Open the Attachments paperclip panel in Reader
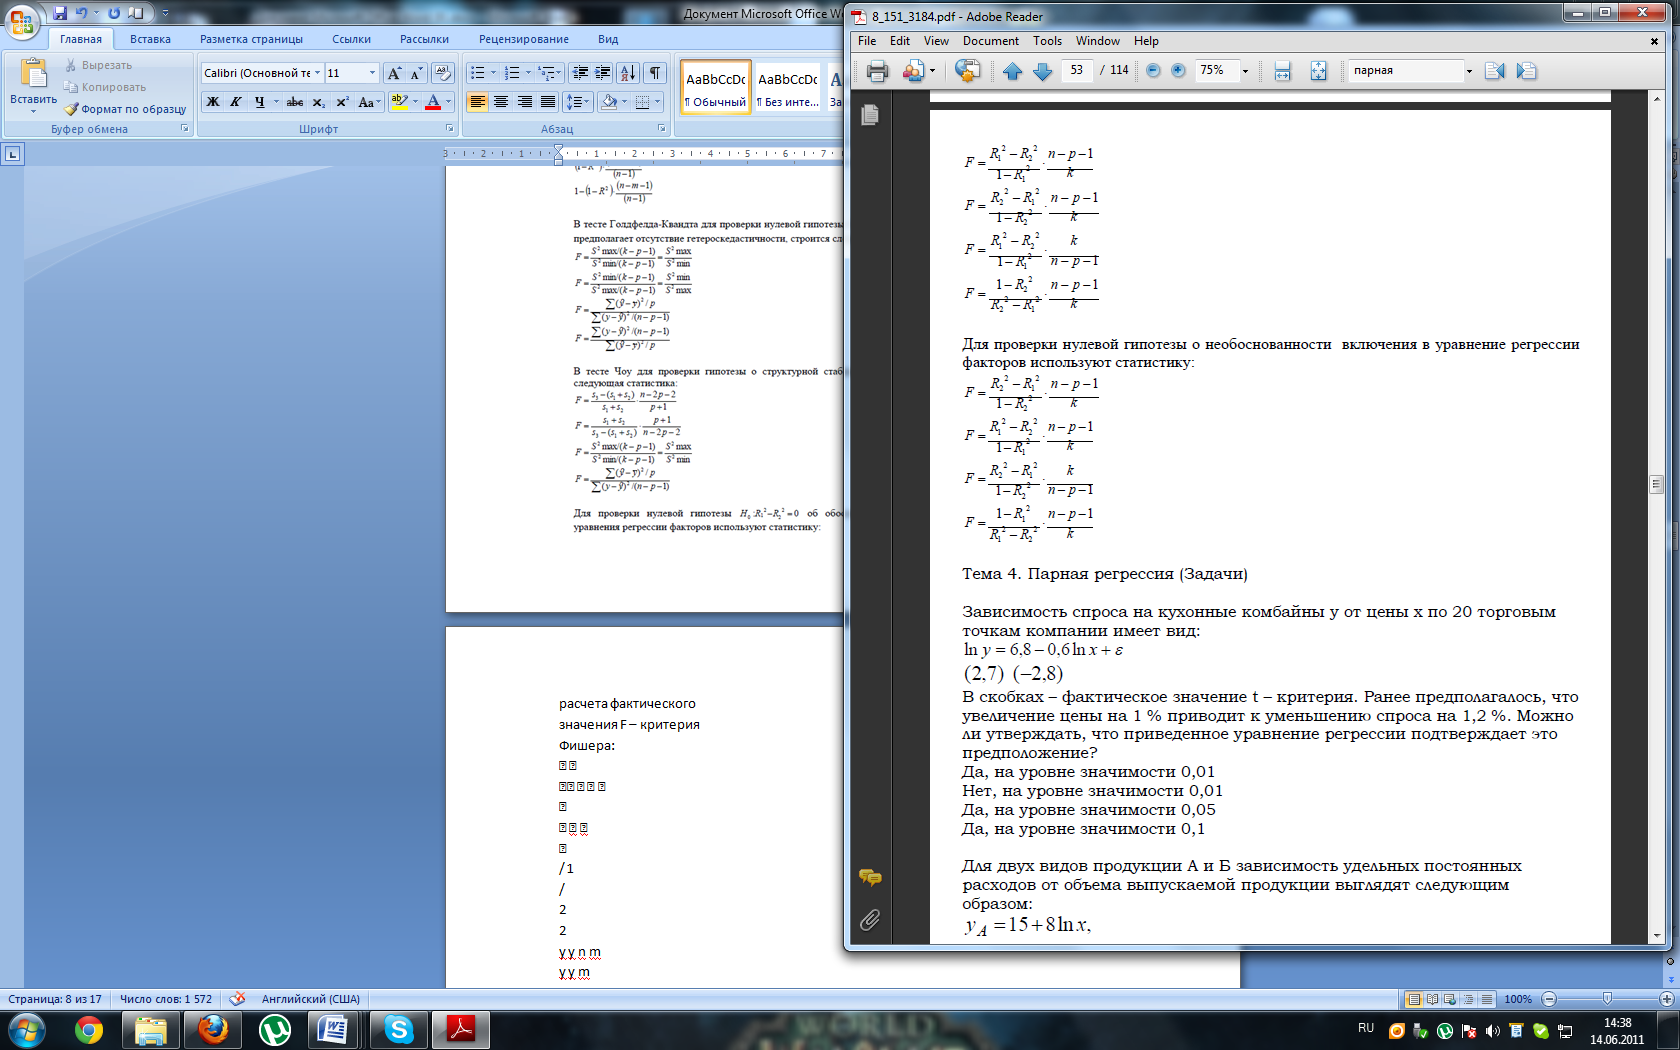1680x1050 pixels. coord(870,920)
